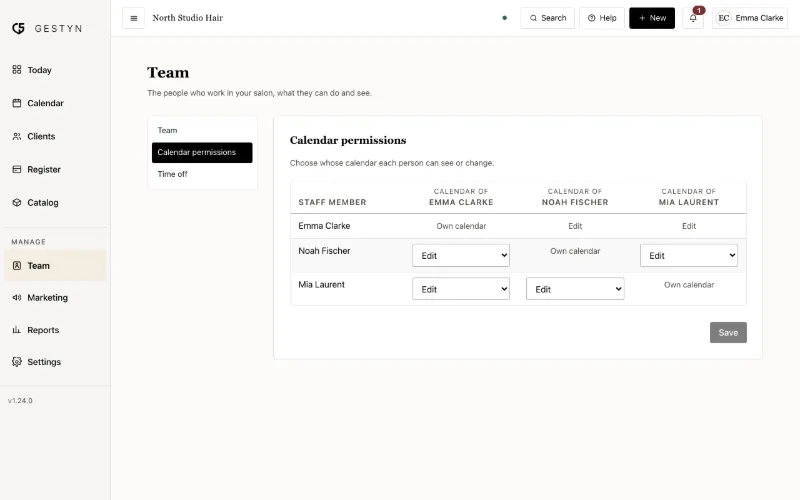Open Clients from sidebar
This screenshot has height=500, width=800.
coord(55,136)
